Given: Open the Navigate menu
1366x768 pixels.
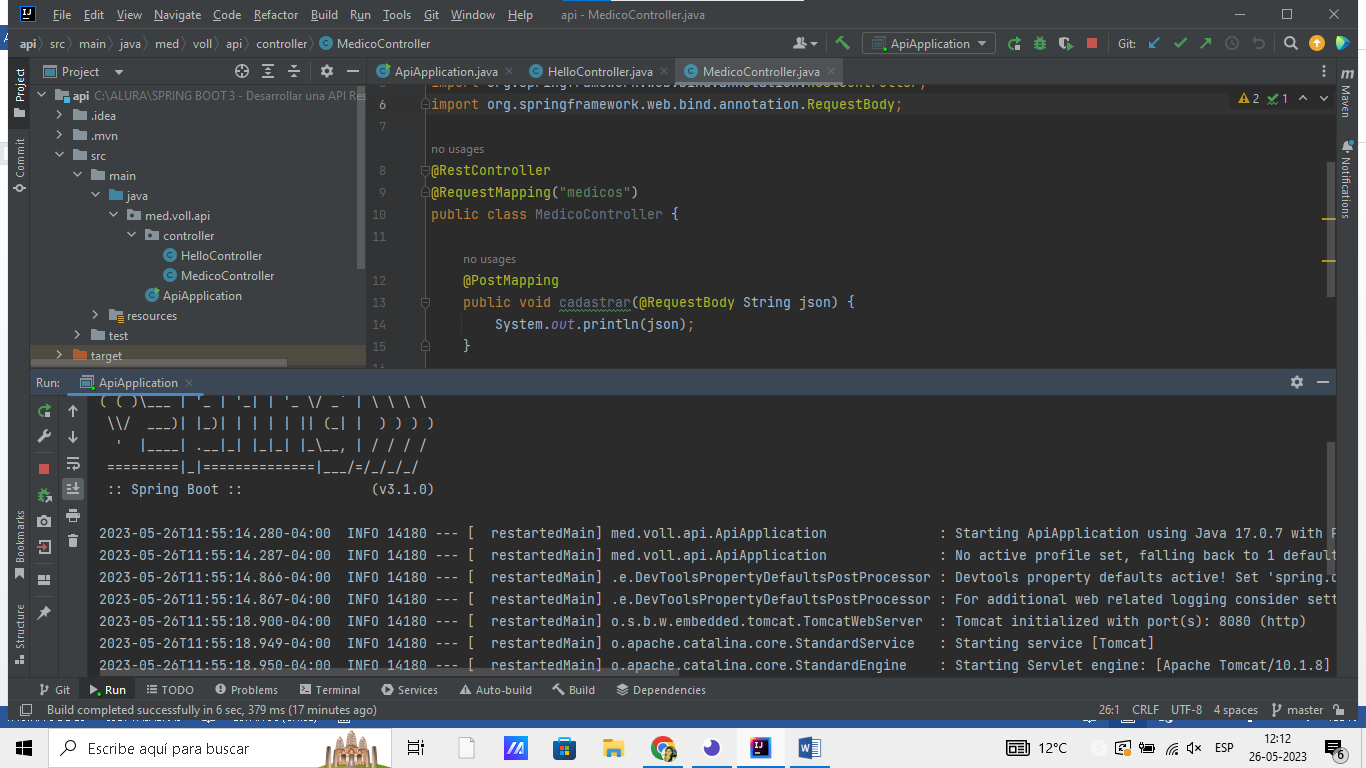Looking at the screenshot, I should coord(177,15).
